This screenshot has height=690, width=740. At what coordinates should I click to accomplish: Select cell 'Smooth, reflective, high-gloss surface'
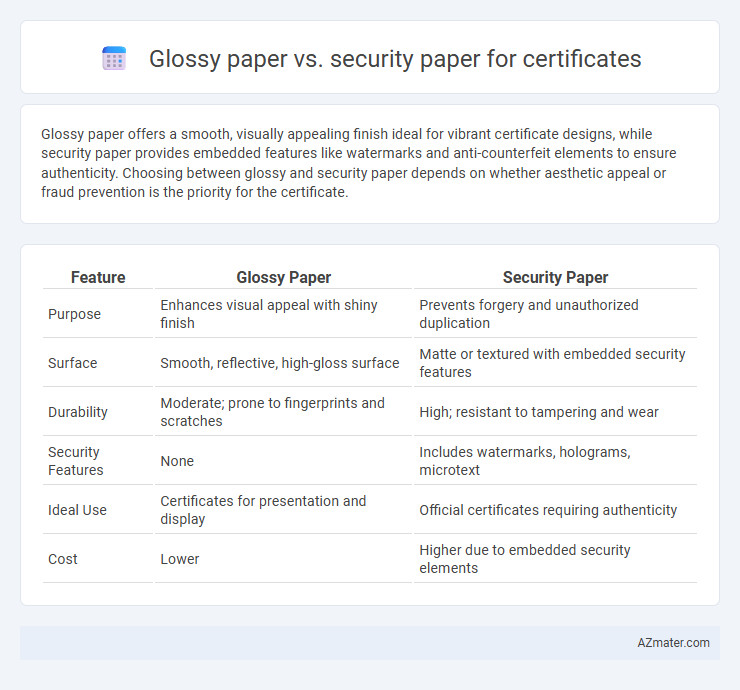tap(284, 363)
